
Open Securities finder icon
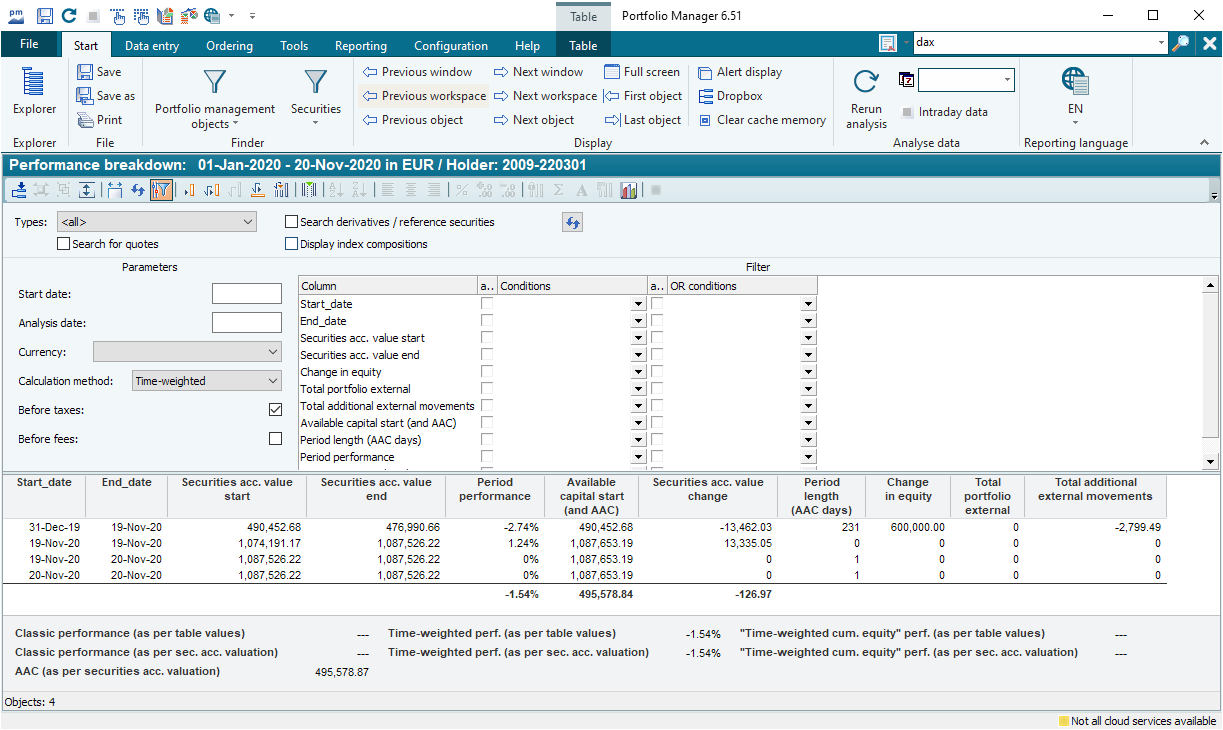[315, 94]
